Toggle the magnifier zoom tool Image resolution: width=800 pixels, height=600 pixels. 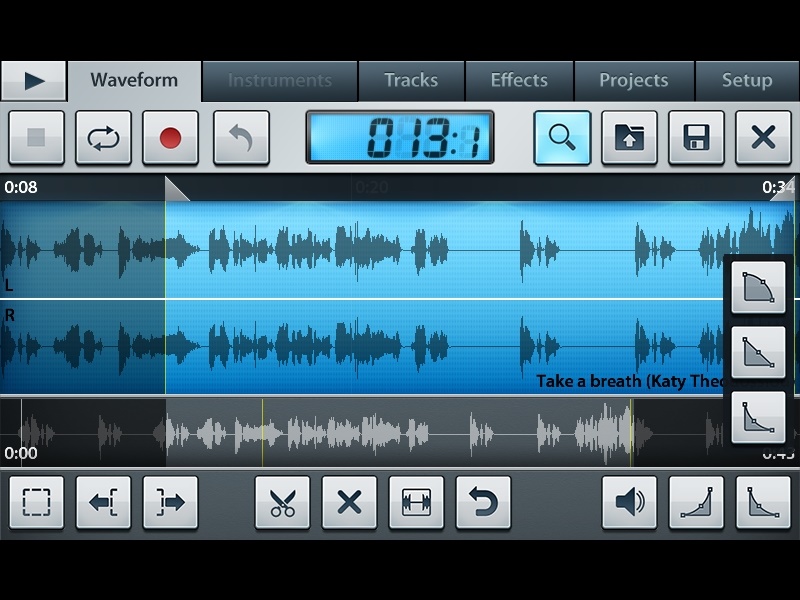[x=562, y=138]
